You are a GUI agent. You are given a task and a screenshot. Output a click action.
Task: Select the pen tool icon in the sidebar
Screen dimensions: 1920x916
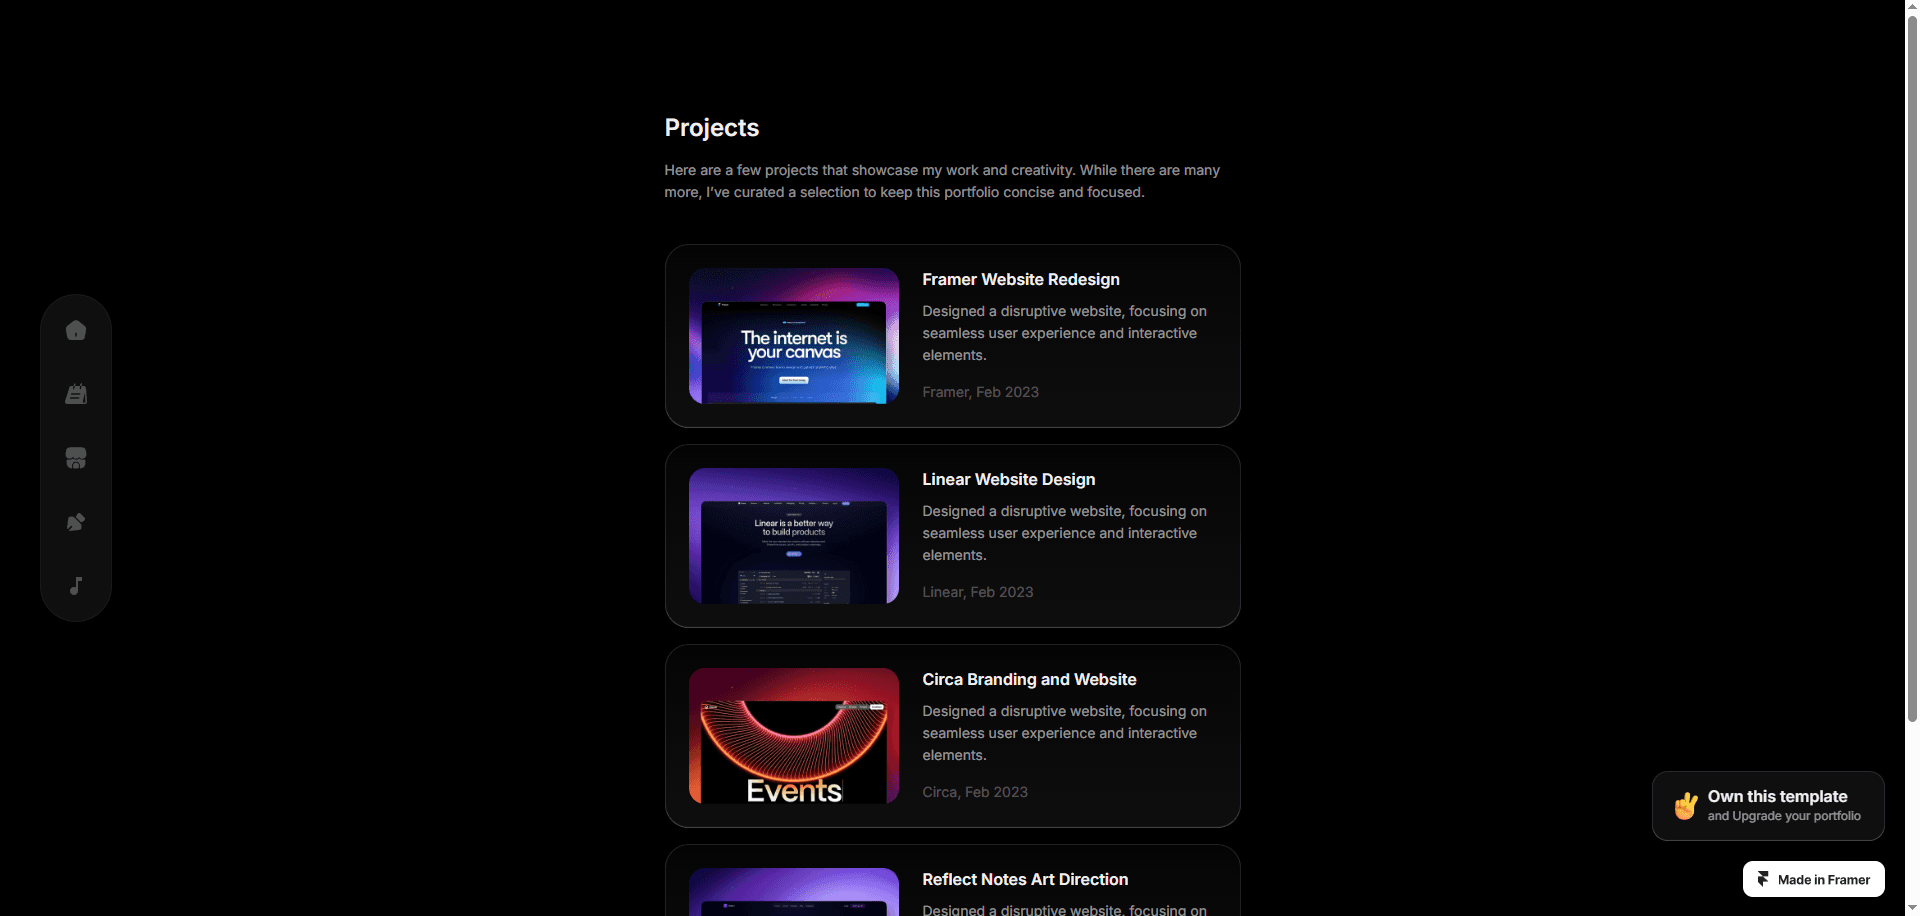click(76, 522)
